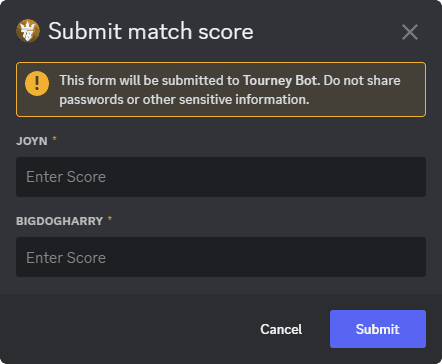Select the "Enter Score" placeholder under BIGDOGHARRY
This screenshot has width=442, height=364.
coord(66,258)
